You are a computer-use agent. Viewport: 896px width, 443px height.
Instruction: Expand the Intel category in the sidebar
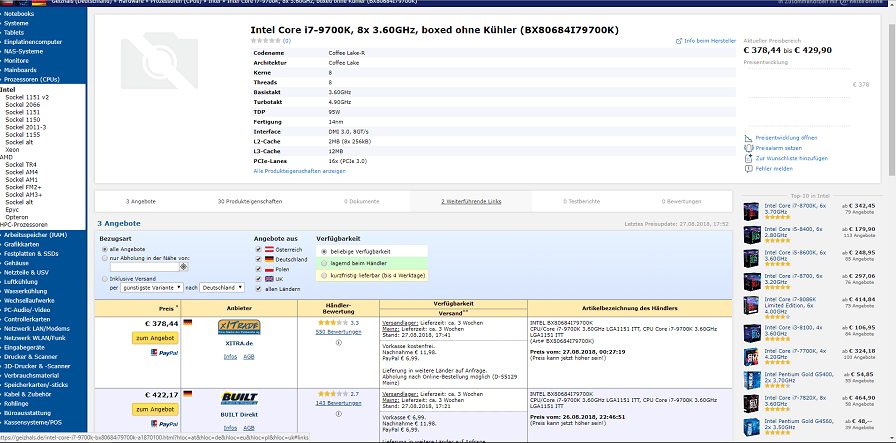8,90
